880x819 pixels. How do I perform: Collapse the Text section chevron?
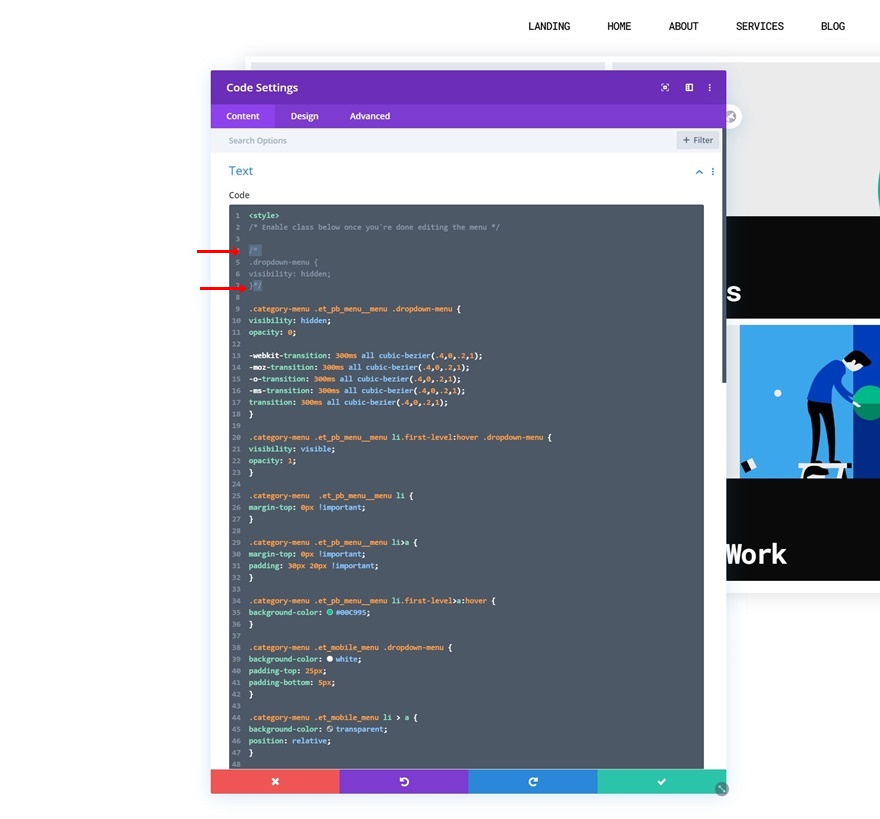(x=699, y=172)
